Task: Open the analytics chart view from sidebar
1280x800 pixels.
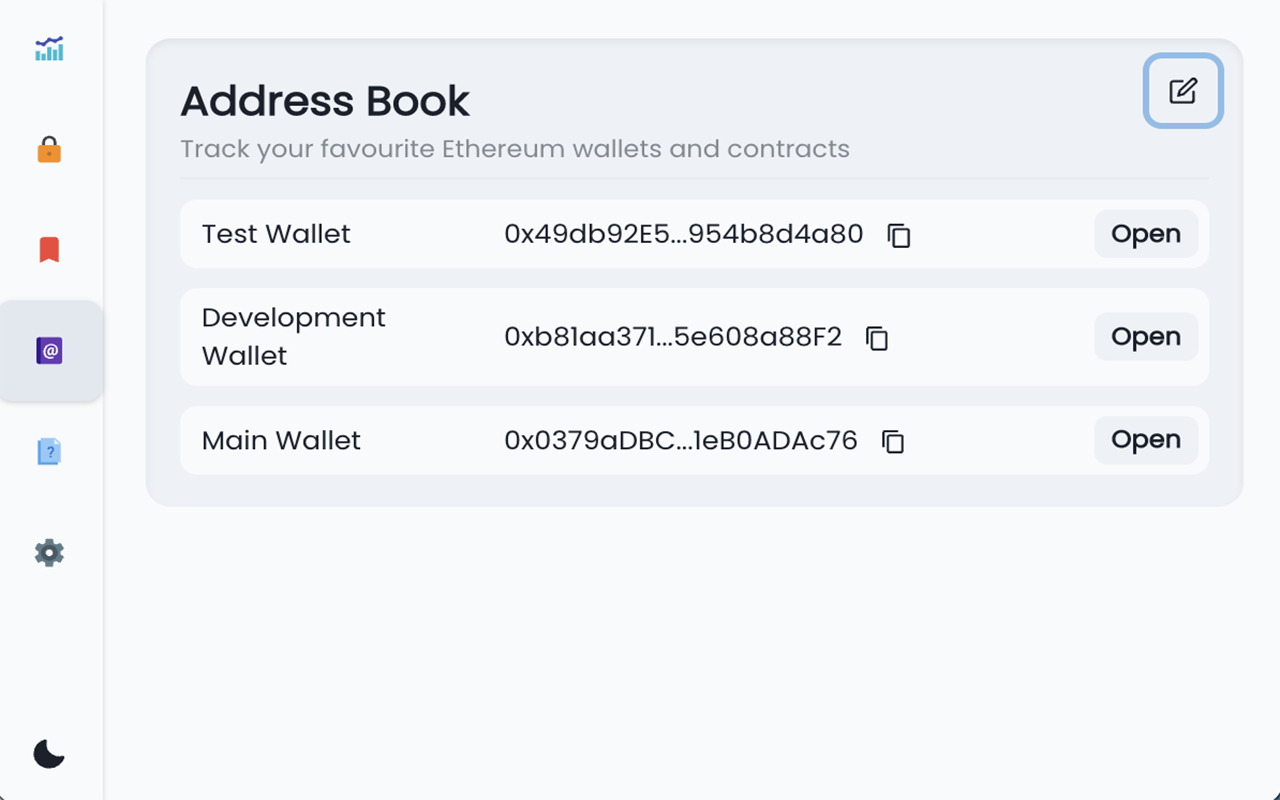Action: (49, 47)
